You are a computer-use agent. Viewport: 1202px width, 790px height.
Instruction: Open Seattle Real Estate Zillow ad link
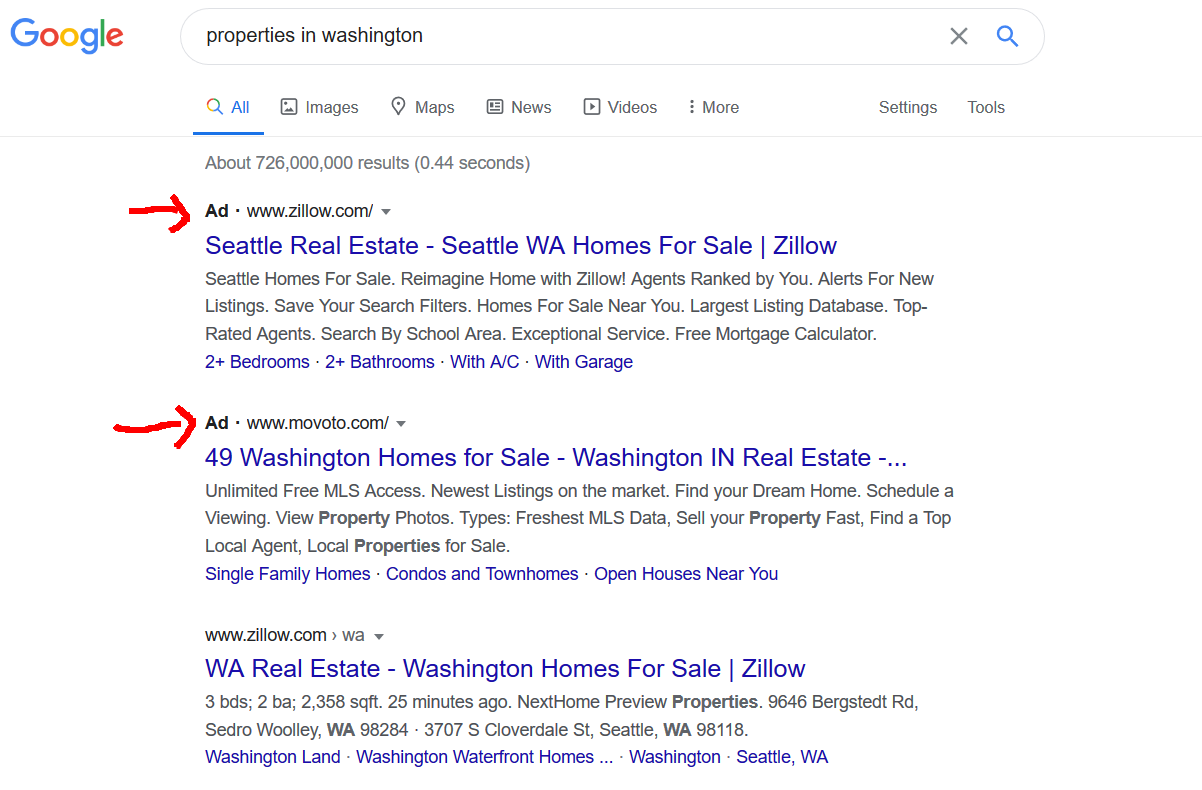click(x=521, y=245)
